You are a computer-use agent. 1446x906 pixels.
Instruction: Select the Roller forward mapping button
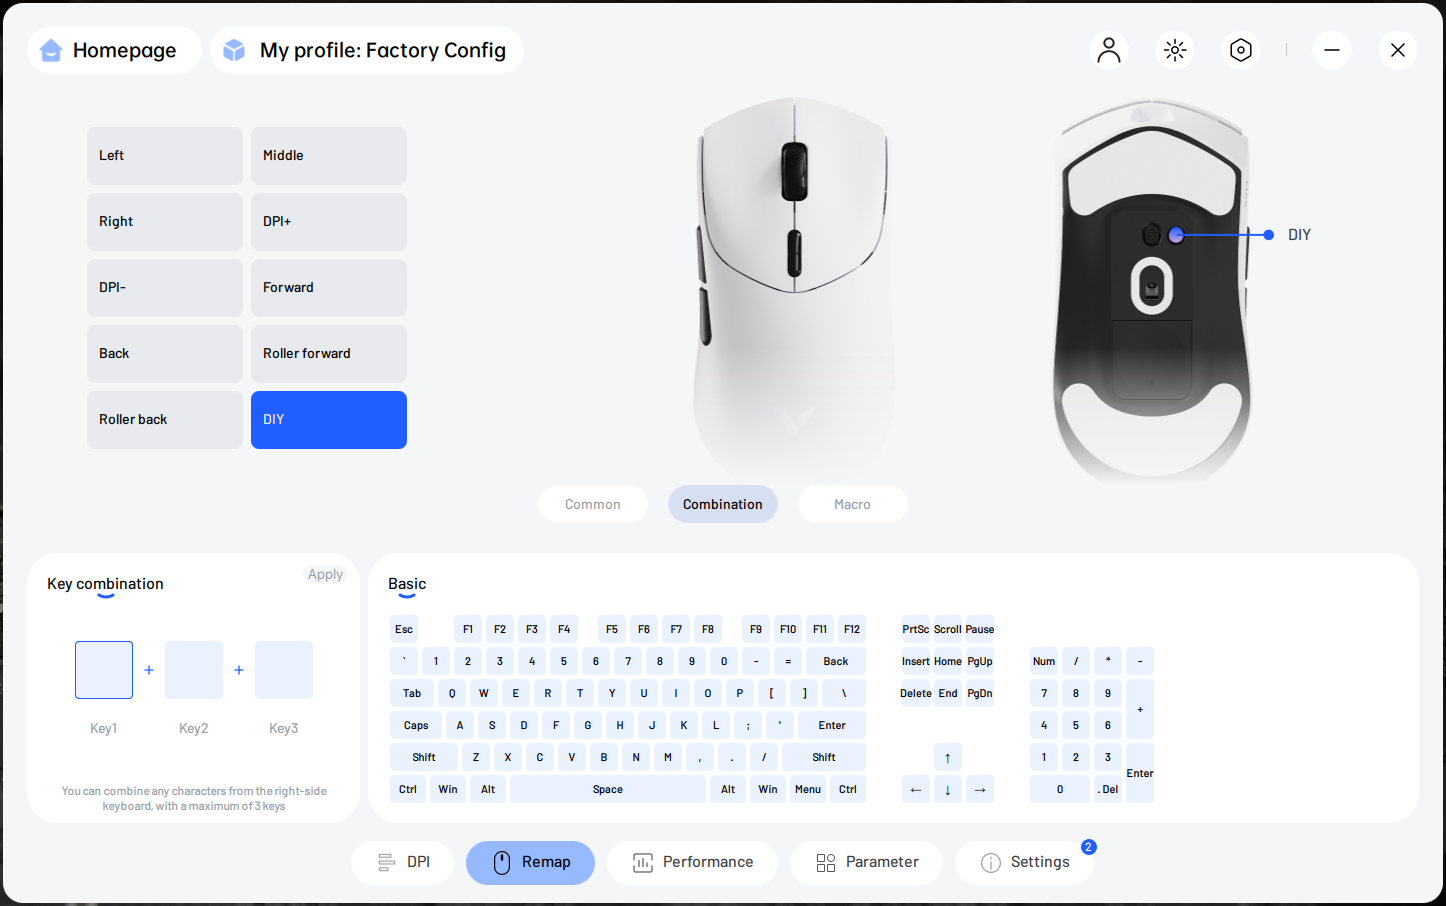pyautogui.click(x=329, y=353)
